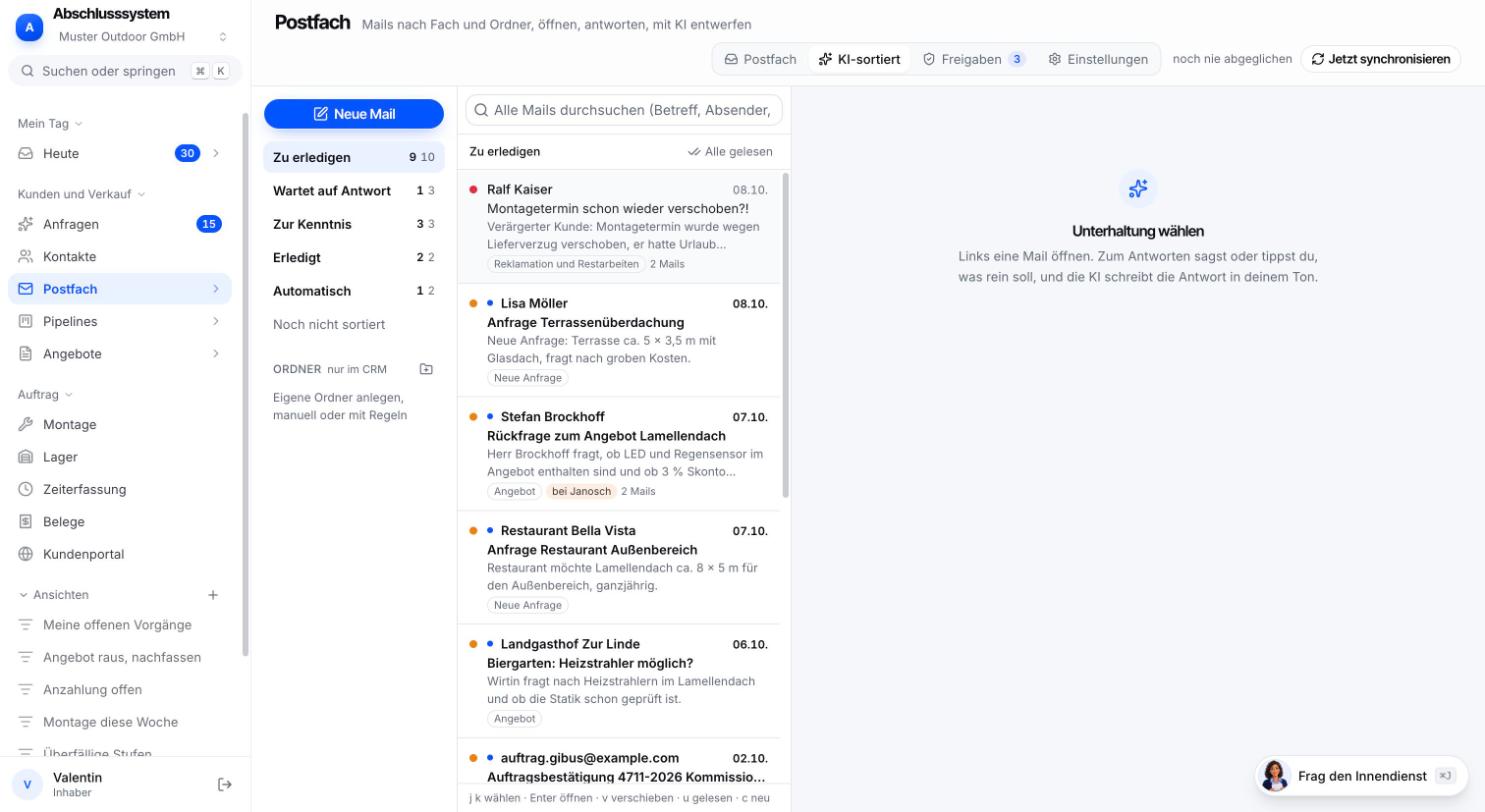Open Lisa Möller's Terrassenüberdachung mail
Image resolution: width=1485 pixels, height=812 pixels.
pyautogui.click(x=619, y=340)
